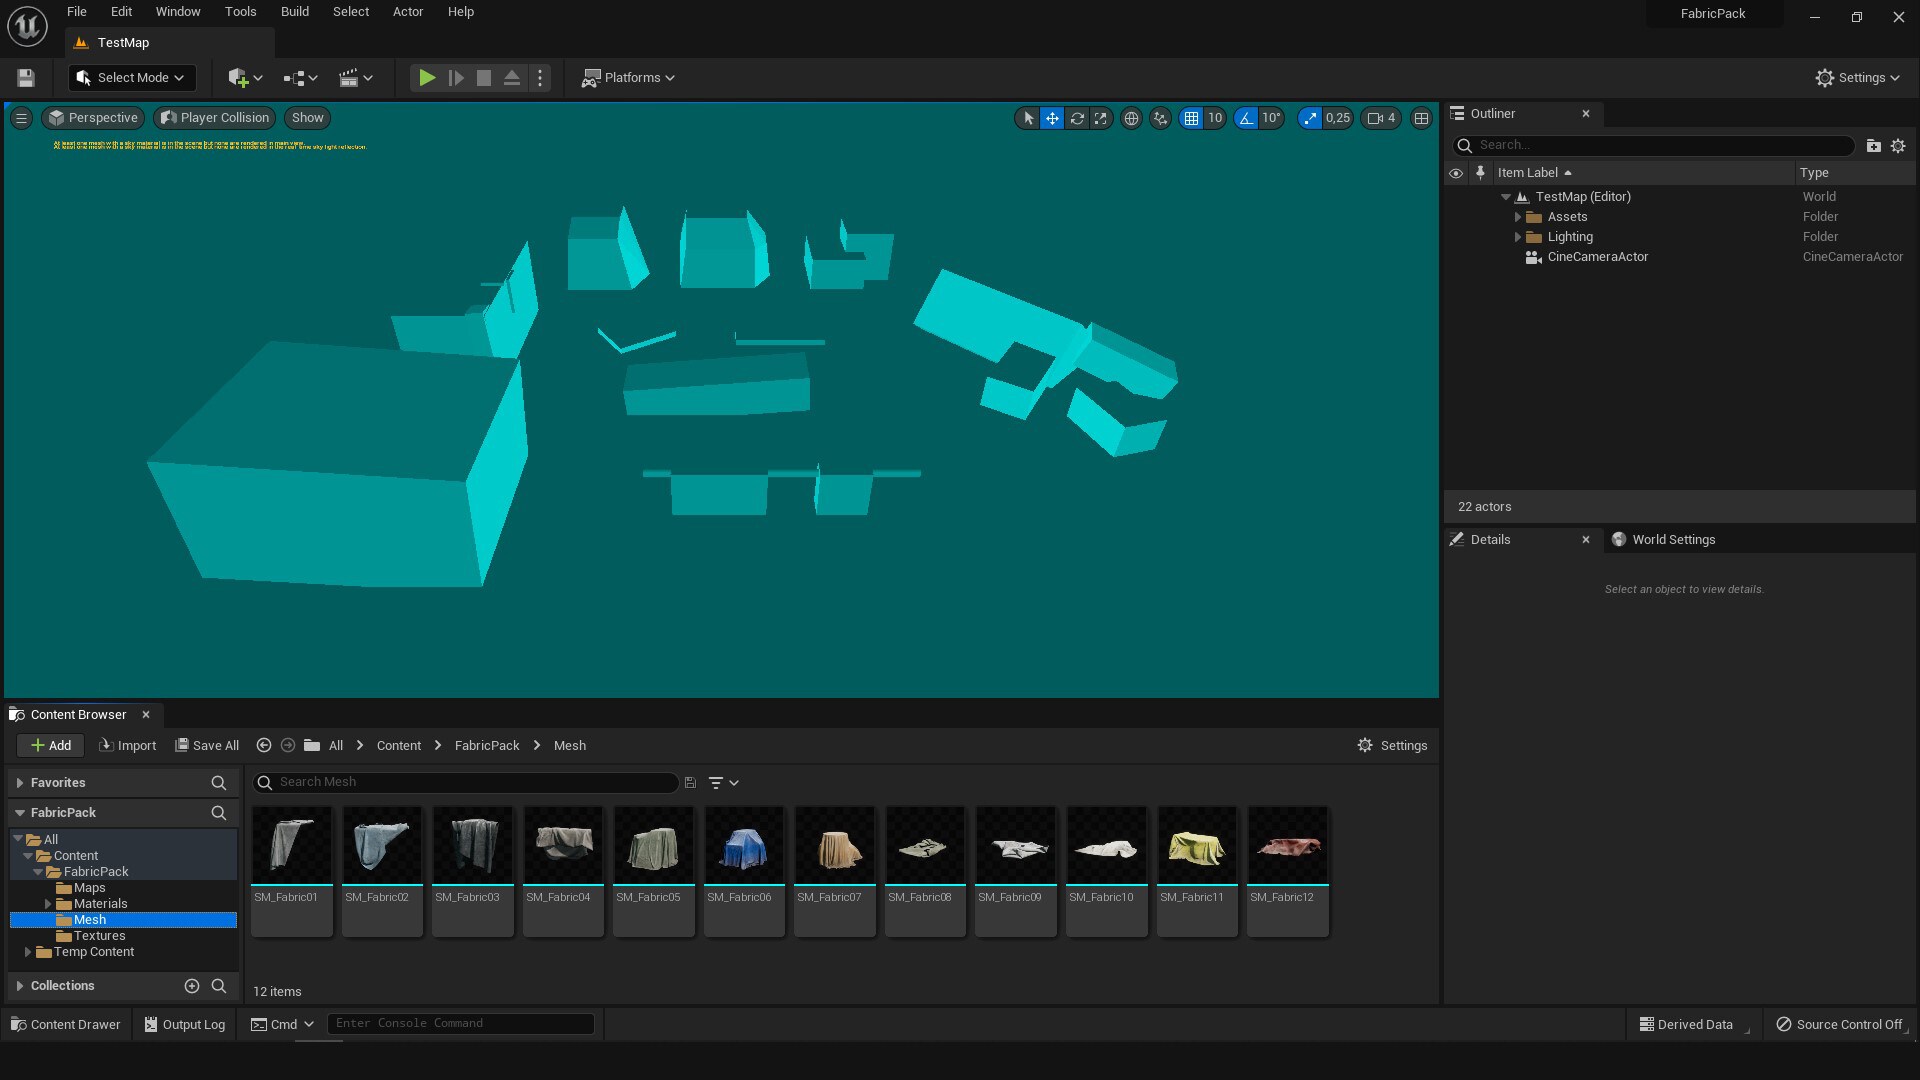Click the viewport layout icon at top right
This screenshot has width=1920, height=1080.
coord(1421,117)
